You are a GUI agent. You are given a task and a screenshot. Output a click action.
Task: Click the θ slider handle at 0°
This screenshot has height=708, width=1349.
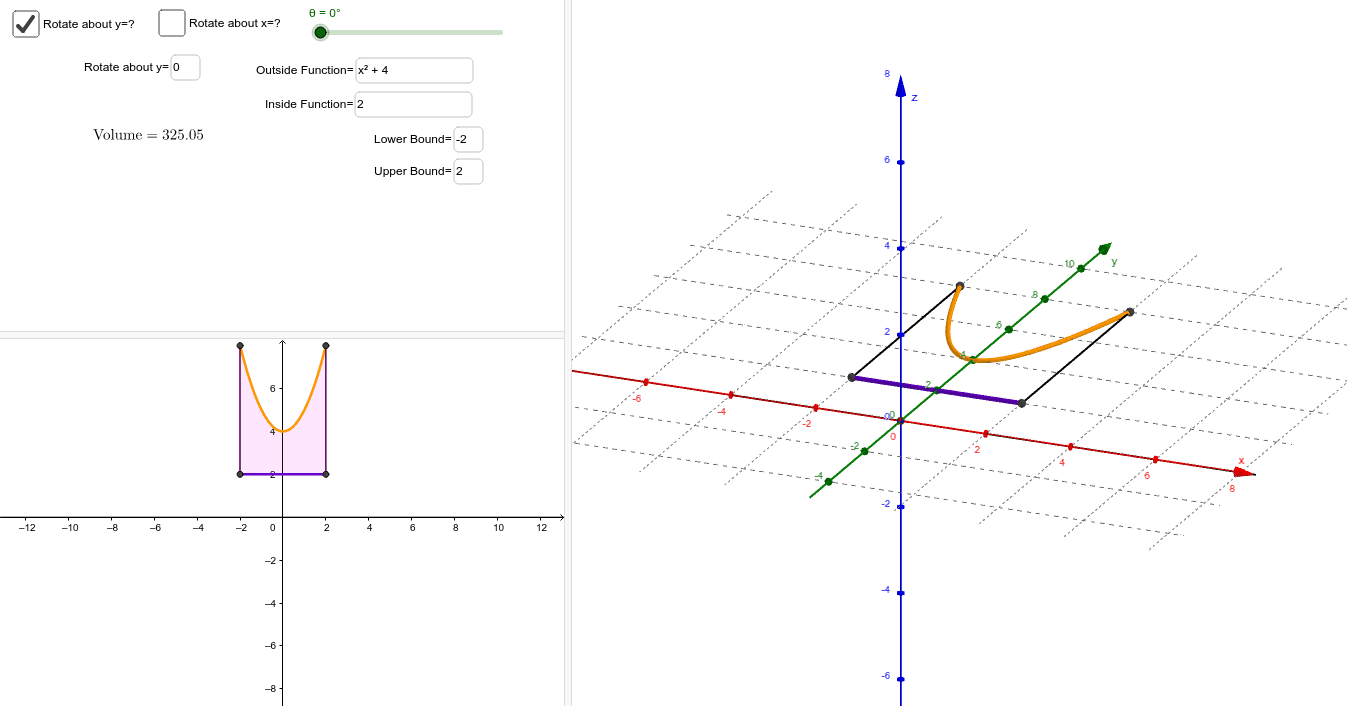pyautogui.click(x=321, y=32)
